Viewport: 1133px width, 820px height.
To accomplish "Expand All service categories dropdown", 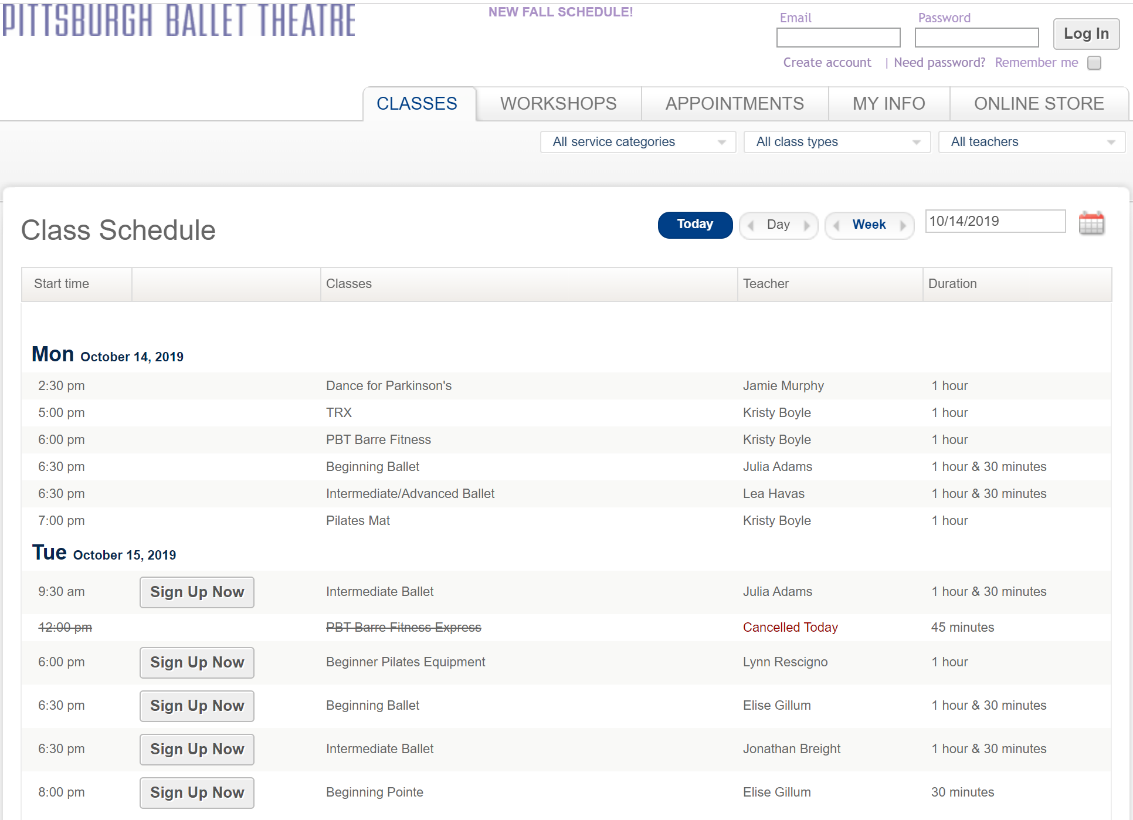I will tap(637, 142).
